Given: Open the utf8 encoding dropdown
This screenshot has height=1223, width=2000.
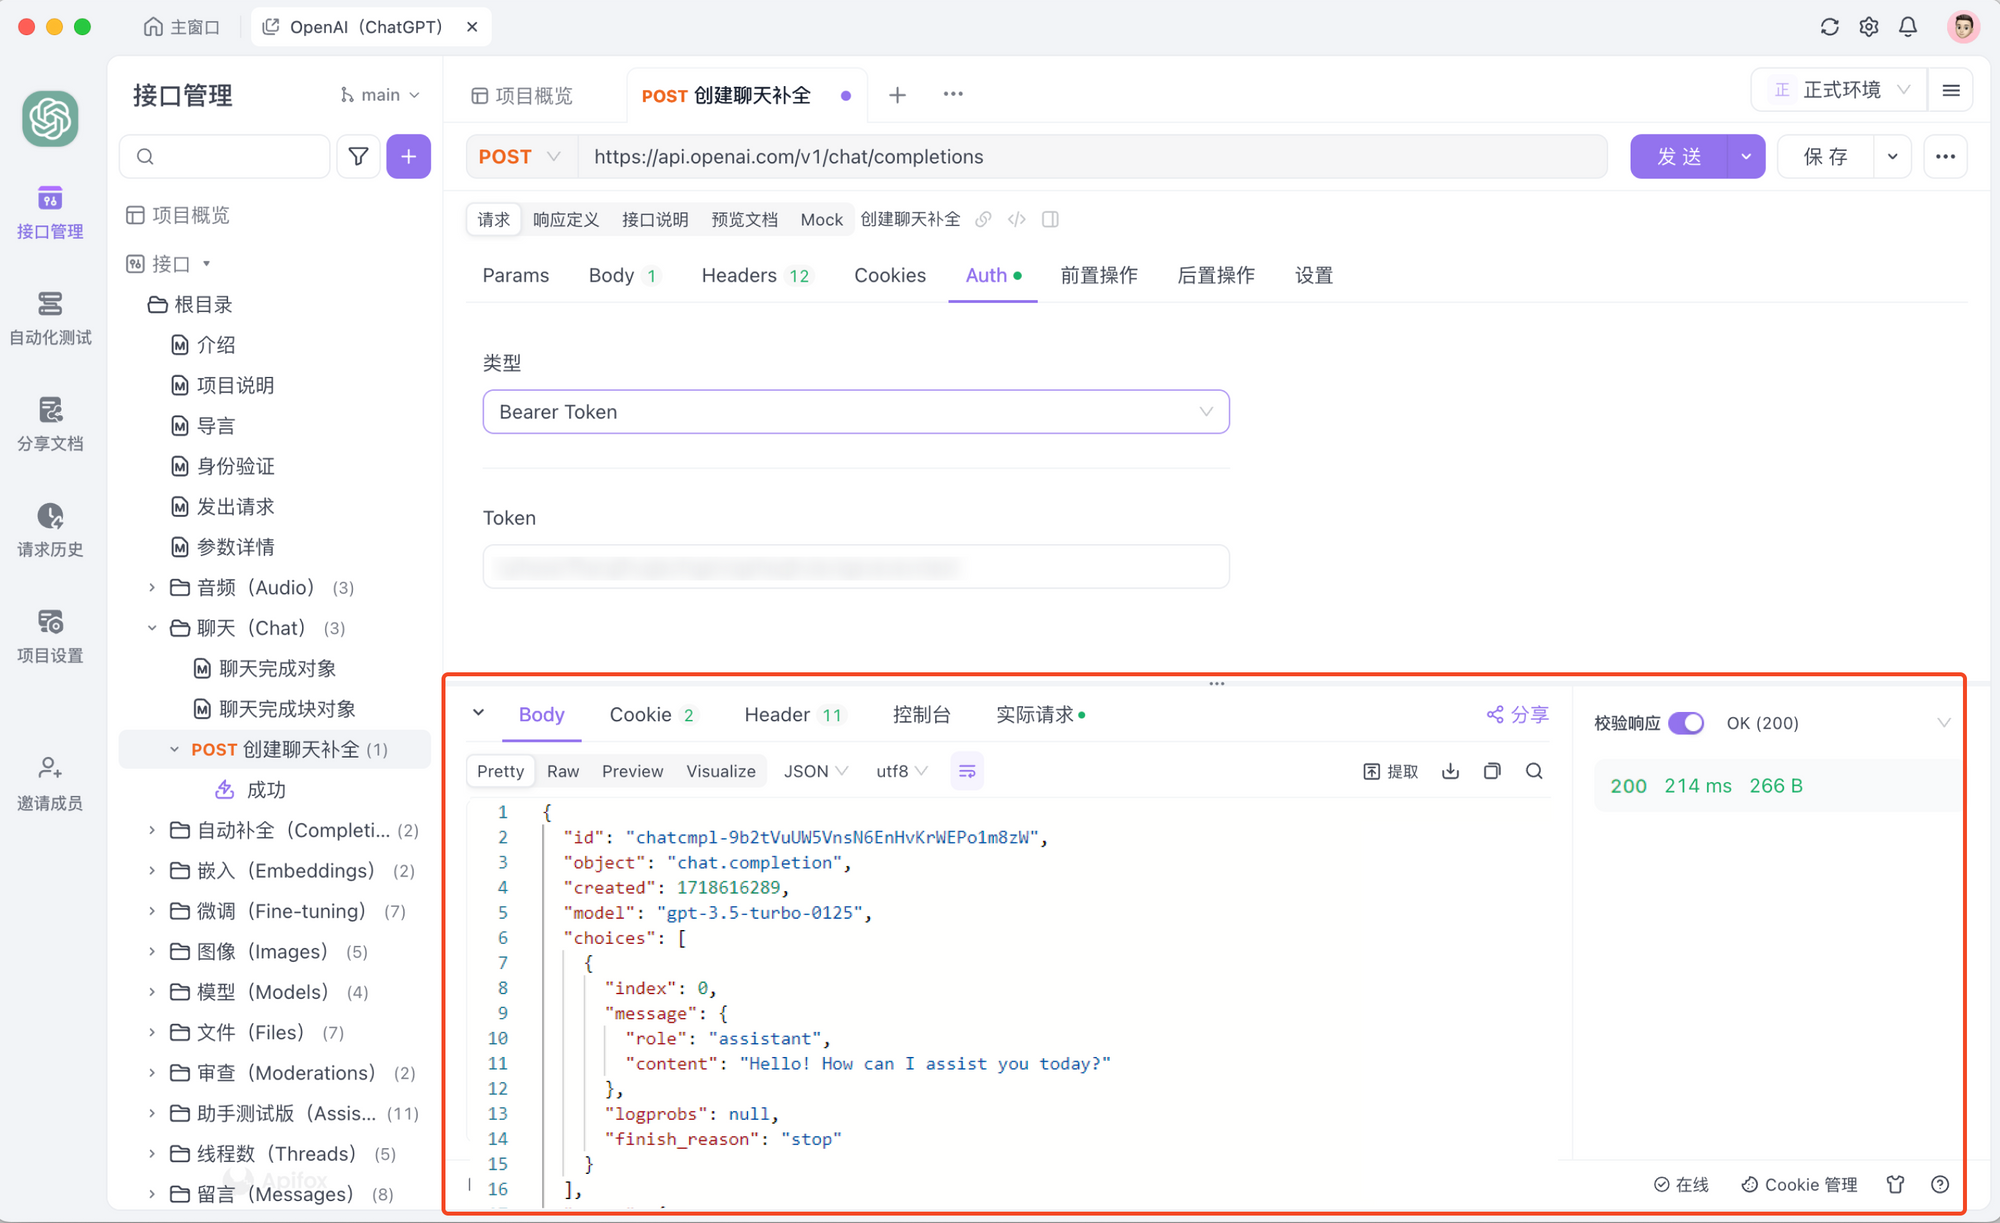Looking at the screenshot, I should click(x=902, y=771).
